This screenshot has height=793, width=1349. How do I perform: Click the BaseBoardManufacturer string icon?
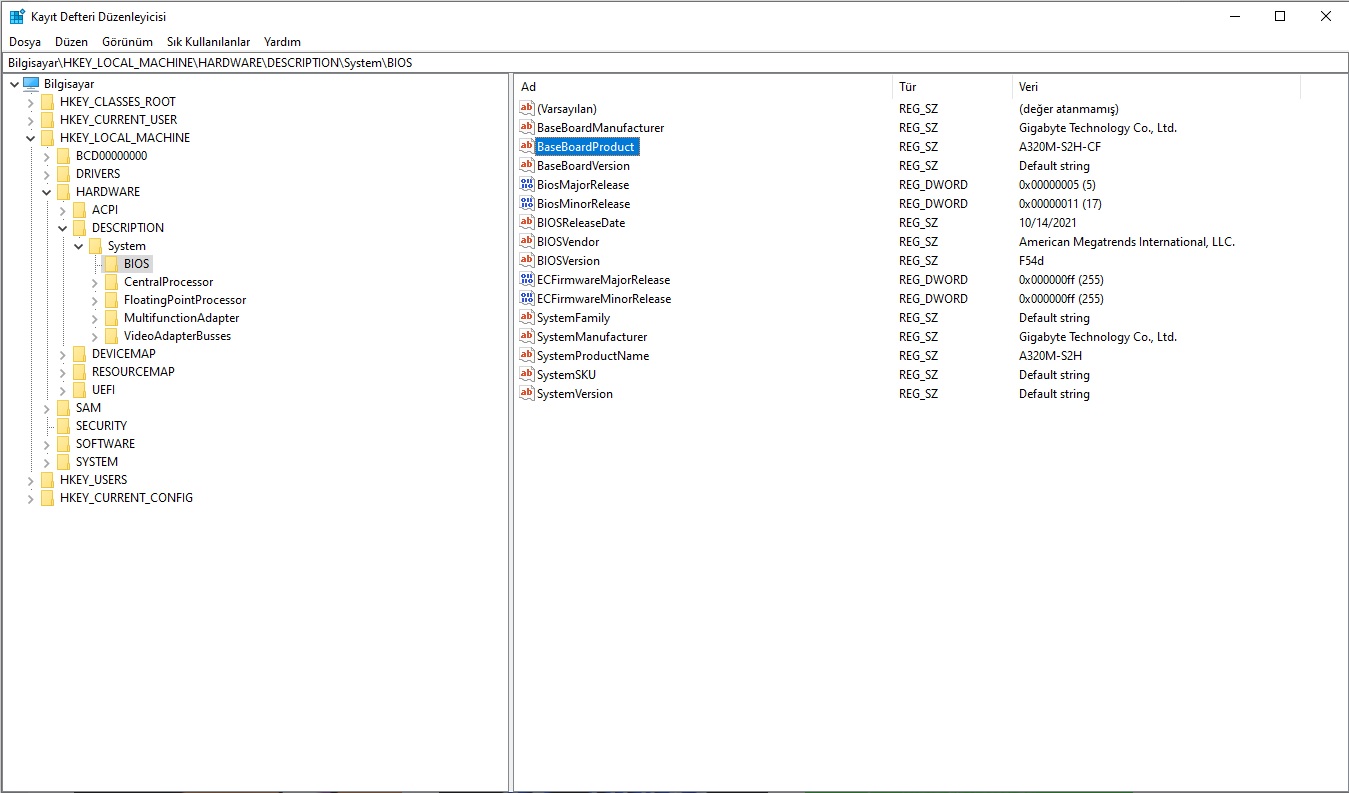(x=527, y=128)
